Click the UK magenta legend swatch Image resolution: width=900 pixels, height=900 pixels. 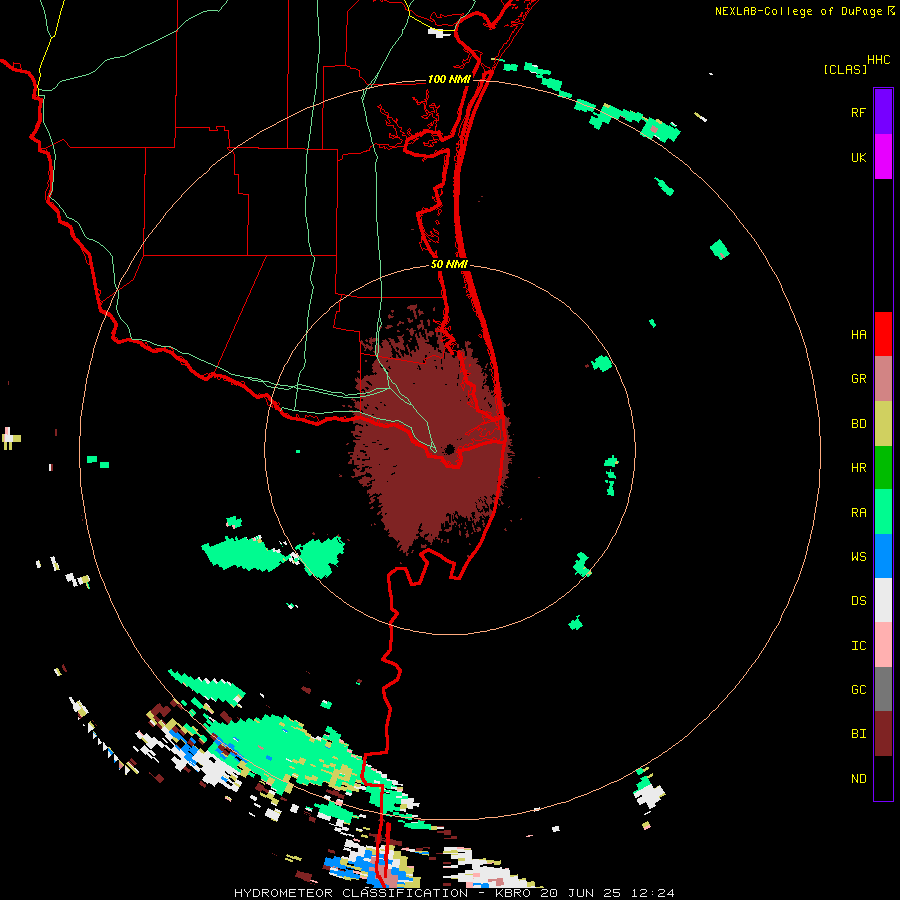[883, 157]
